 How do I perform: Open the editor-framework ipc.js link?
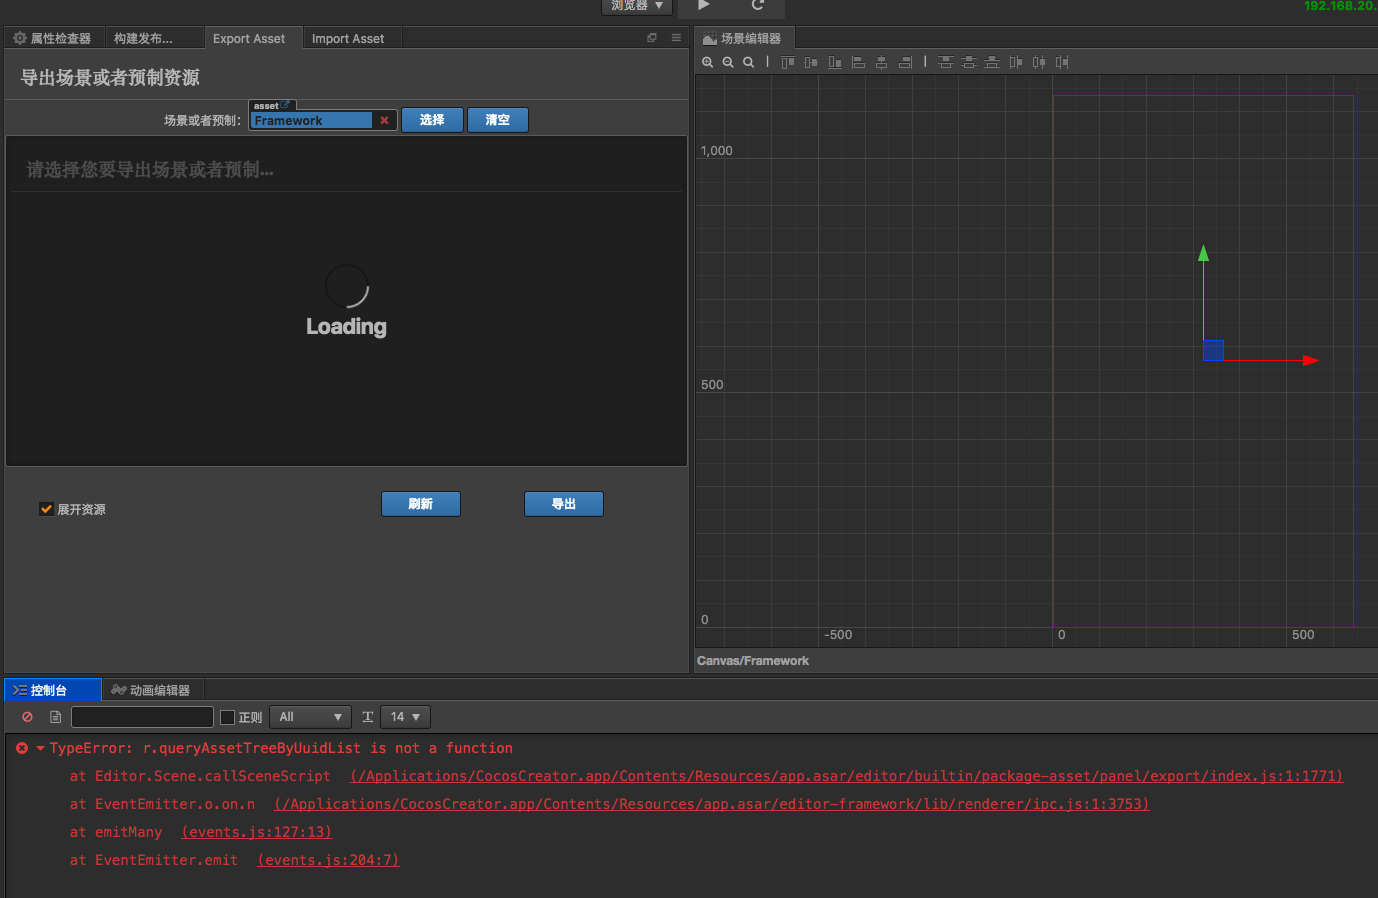coord(712,804)
